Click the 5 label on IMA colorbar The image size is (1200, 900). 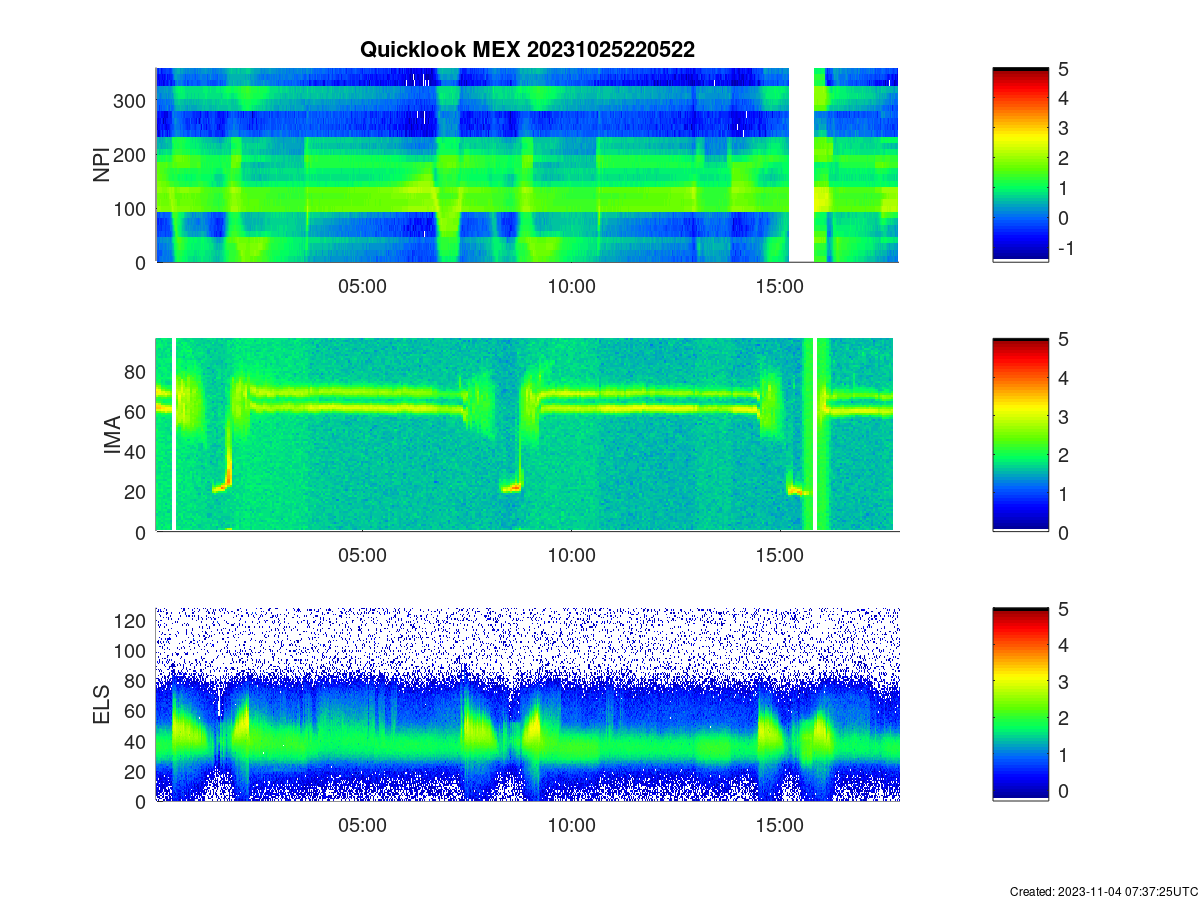pyautogui.click(x=1064, y=339)
